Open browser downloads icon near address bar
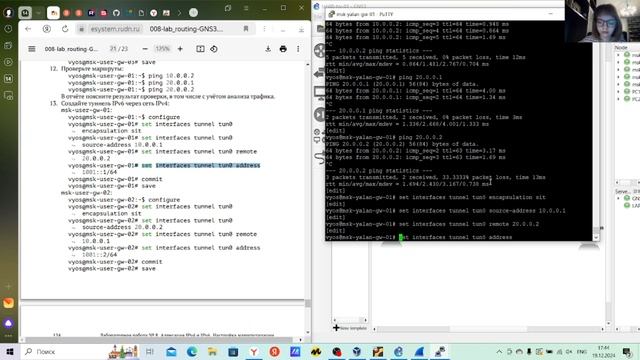Screen dimensions: 640x360 [301, 29]
